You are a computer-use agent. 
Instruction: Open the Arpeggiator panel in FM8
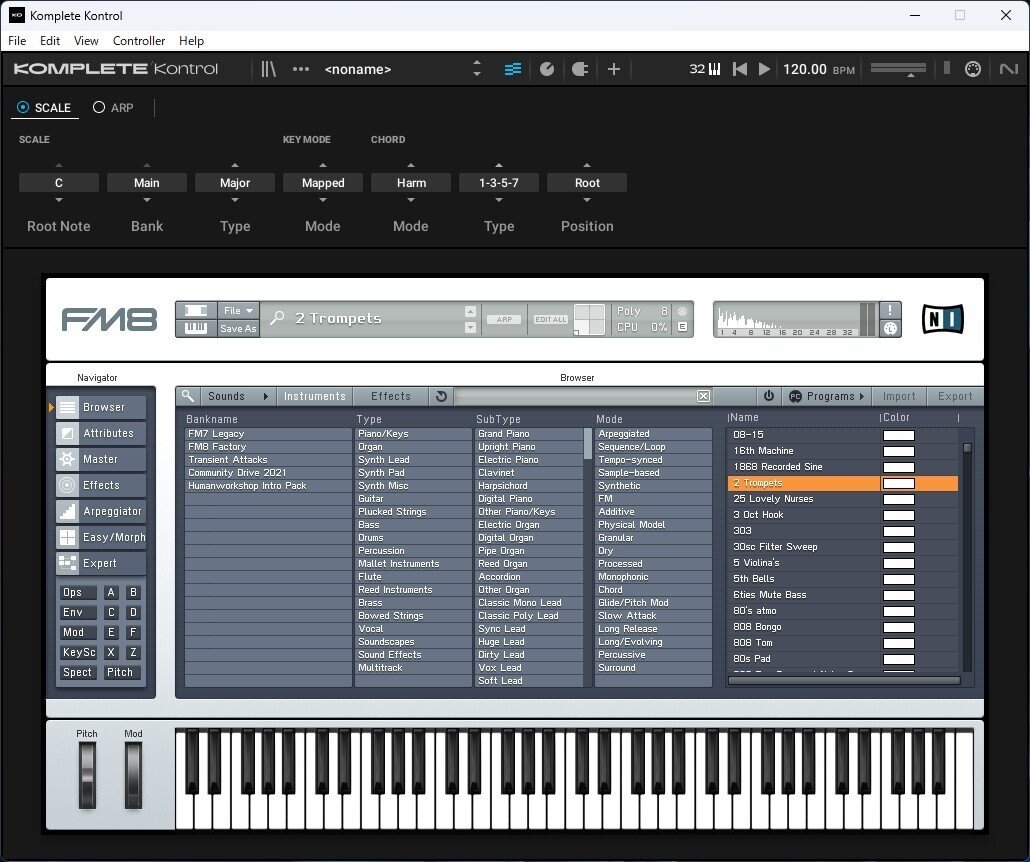(x=99, y=511)
